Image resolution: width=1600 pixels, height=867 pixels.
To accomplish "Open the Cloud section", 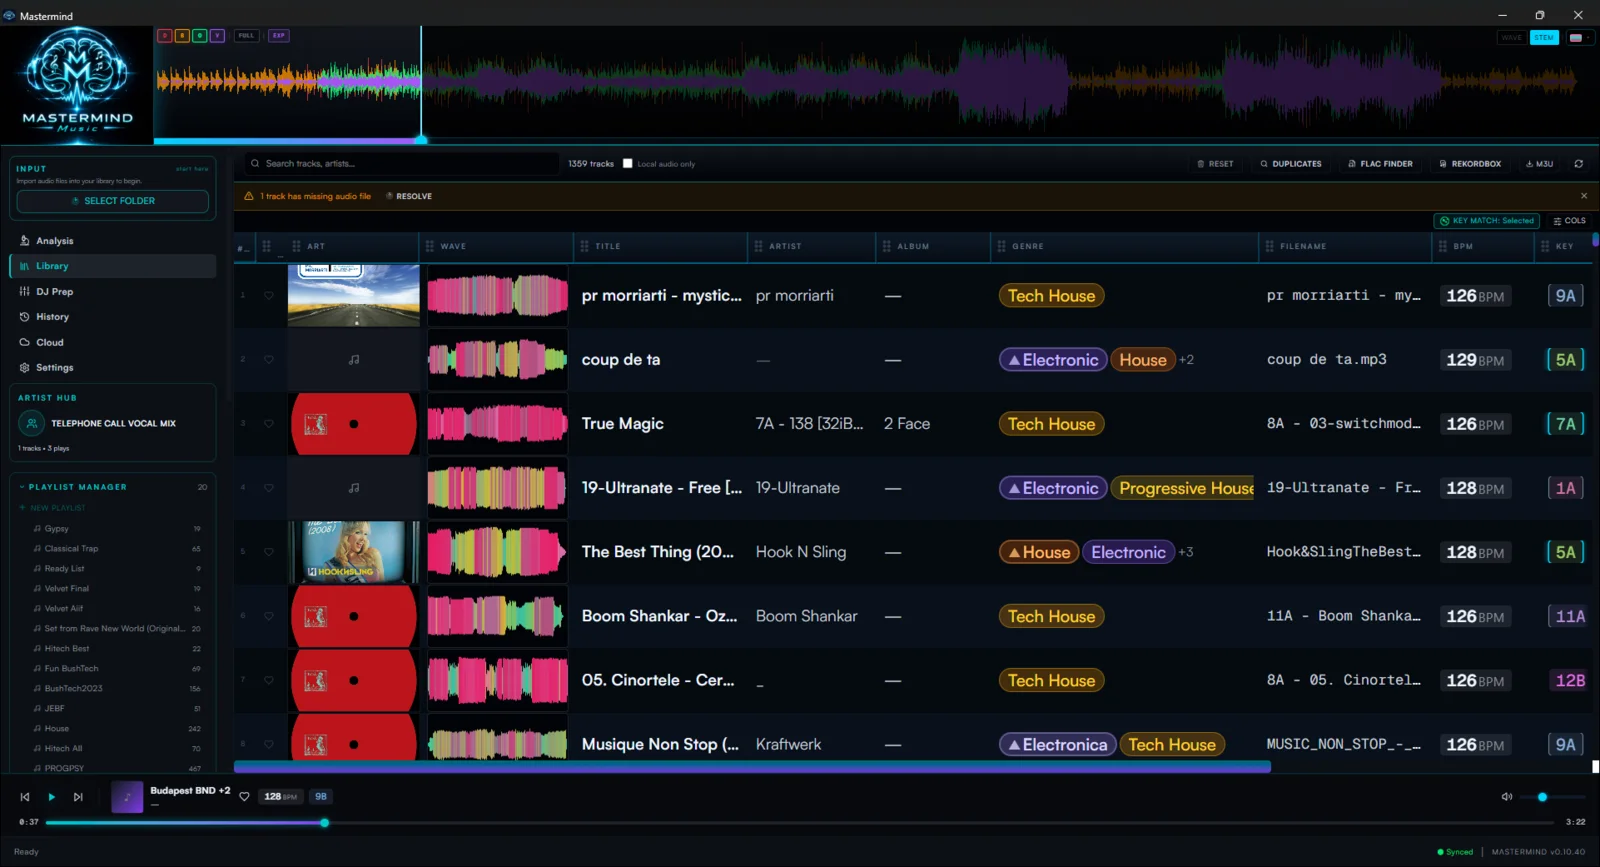I will 112,342.
